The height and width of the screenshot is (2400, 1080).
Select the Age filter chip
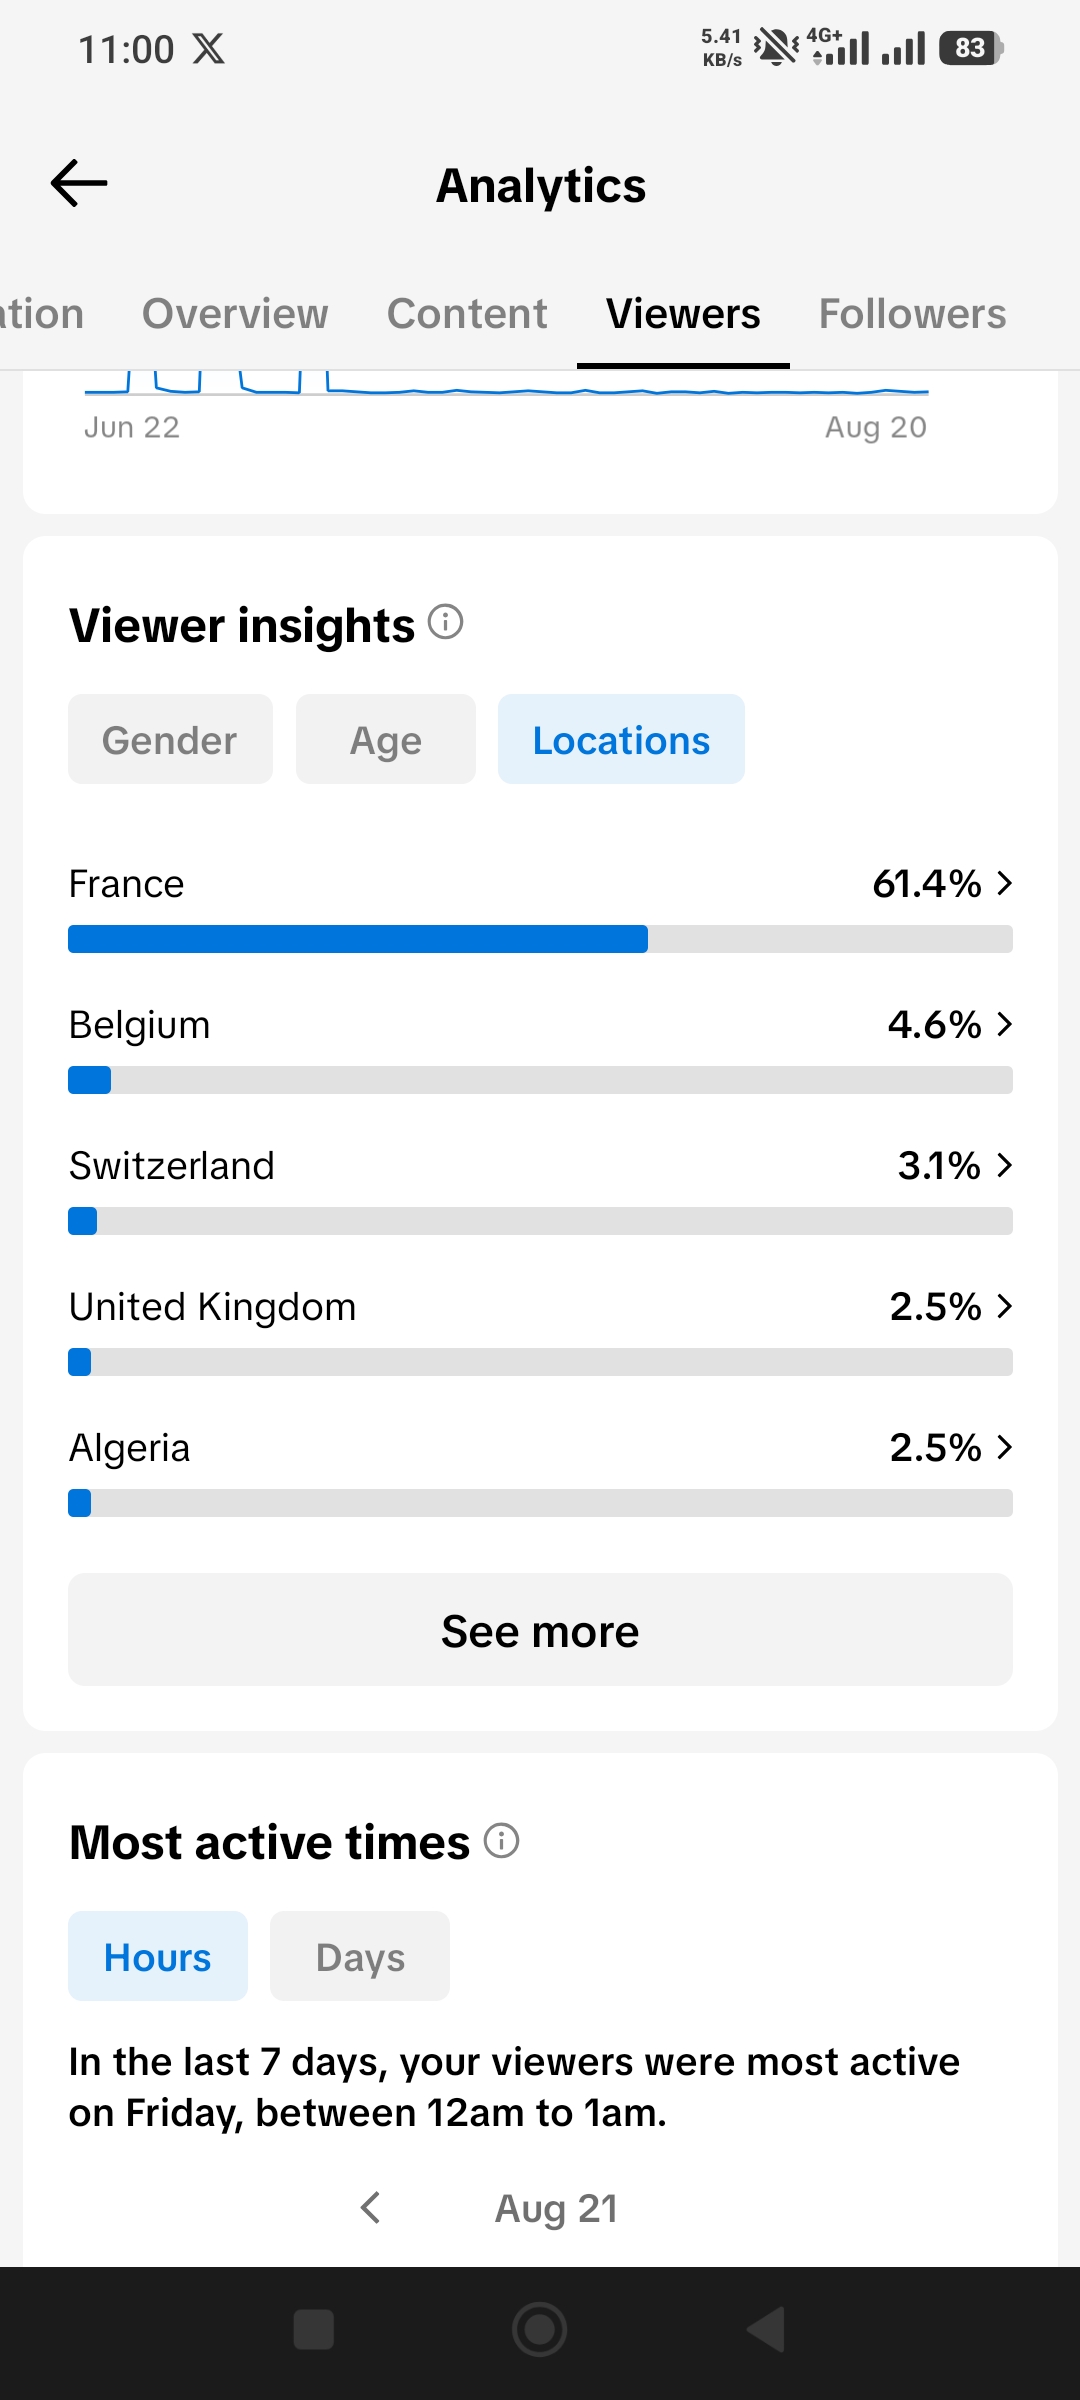[386, 739]
